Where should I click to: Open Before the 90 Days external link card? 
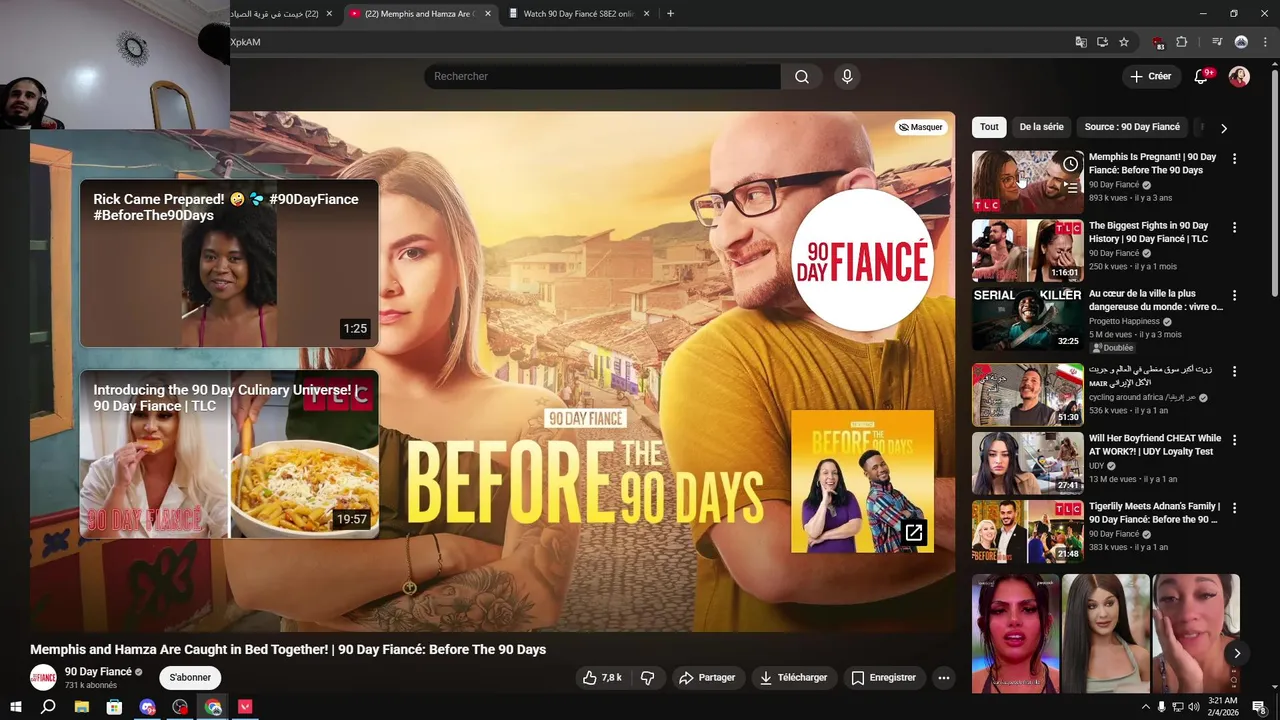[862, 481]
